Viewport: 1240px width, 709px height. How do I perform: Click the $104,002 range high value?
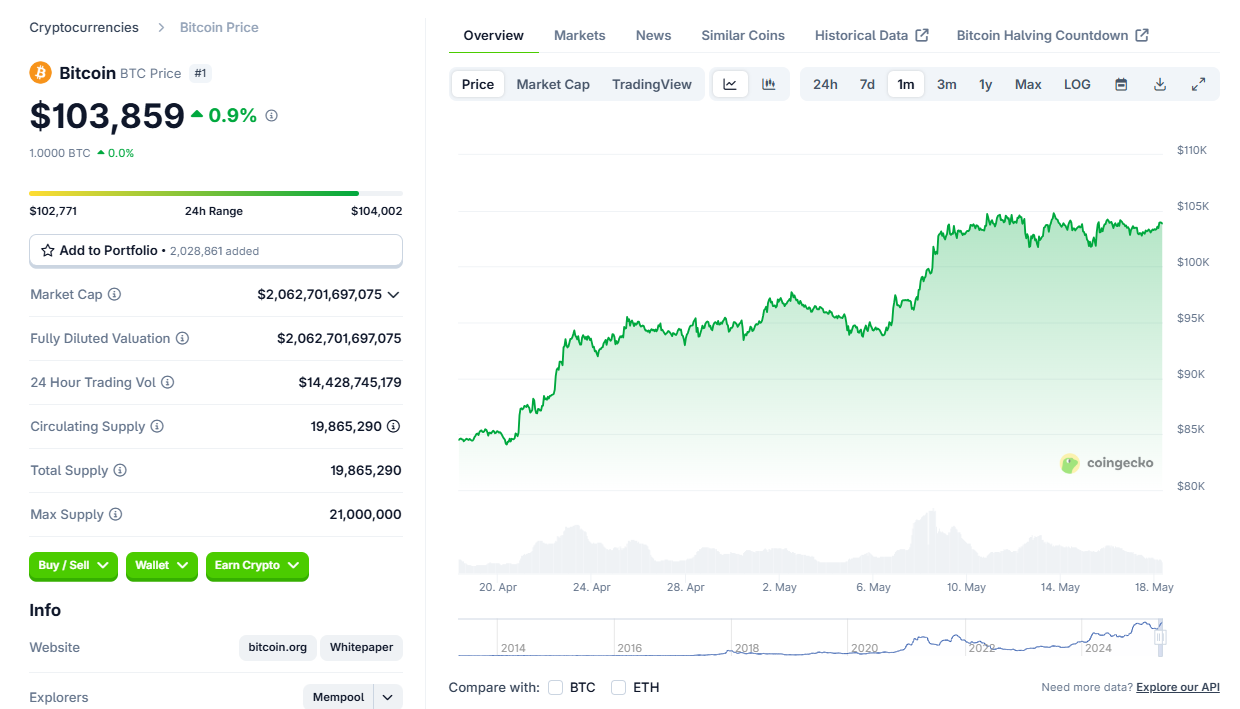click(x=377, y=212)
